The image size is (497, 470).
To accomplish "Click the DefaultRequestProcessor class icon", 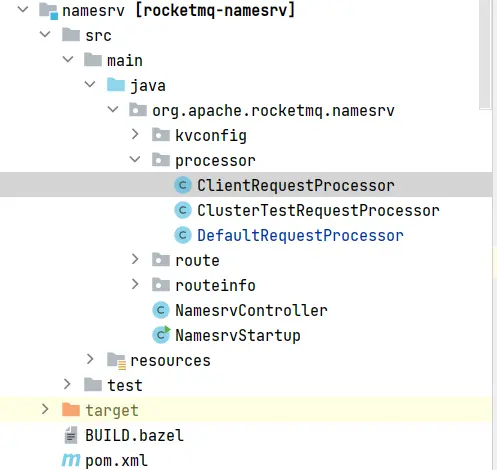I will (183, 235).
